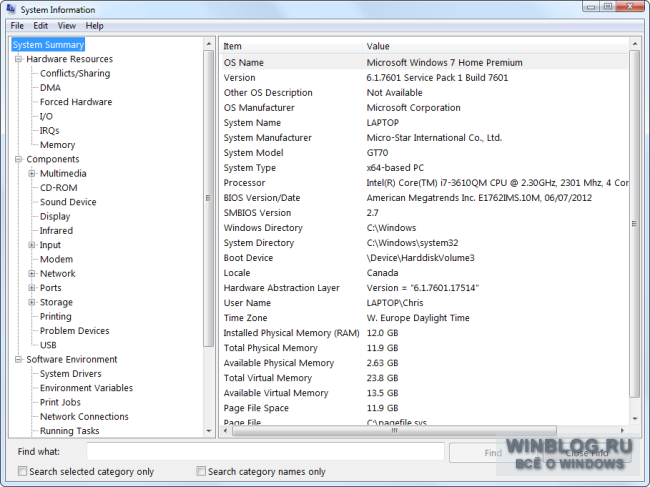Select Infrared component
This screenshot has height=487, width=650.
[56, 230]
